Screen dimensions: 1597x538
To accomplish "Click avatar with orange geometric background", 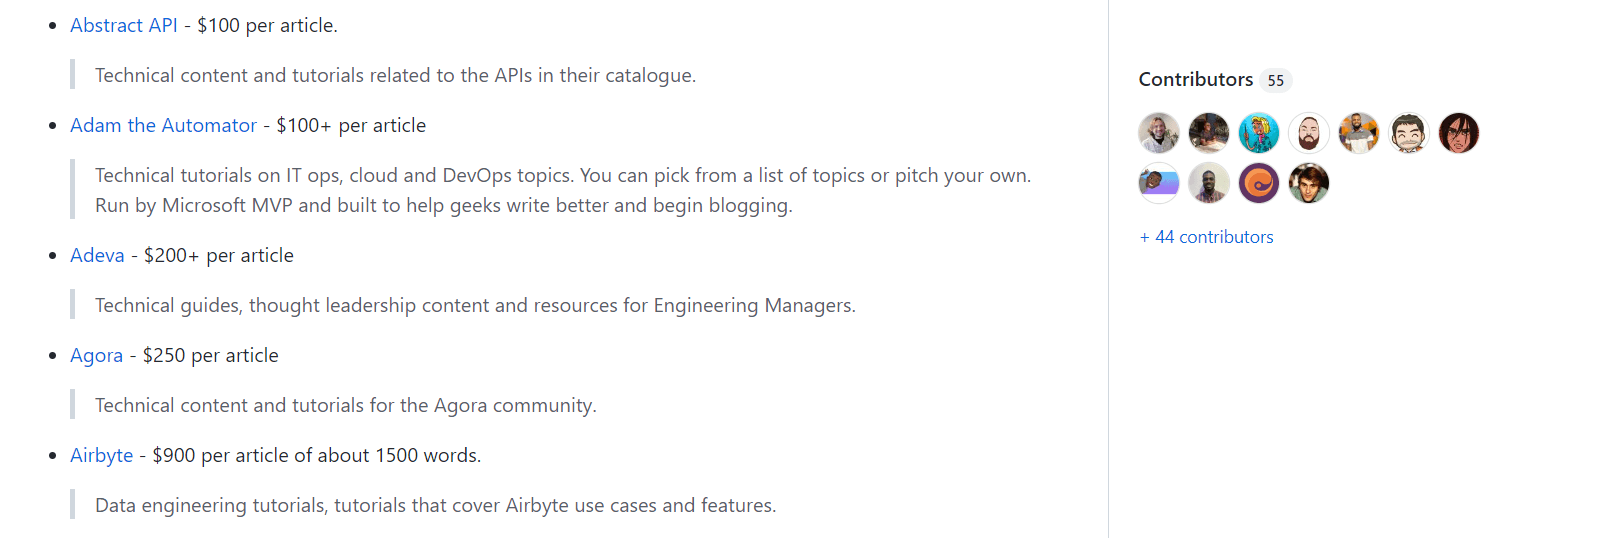I will click(1359, 133).
